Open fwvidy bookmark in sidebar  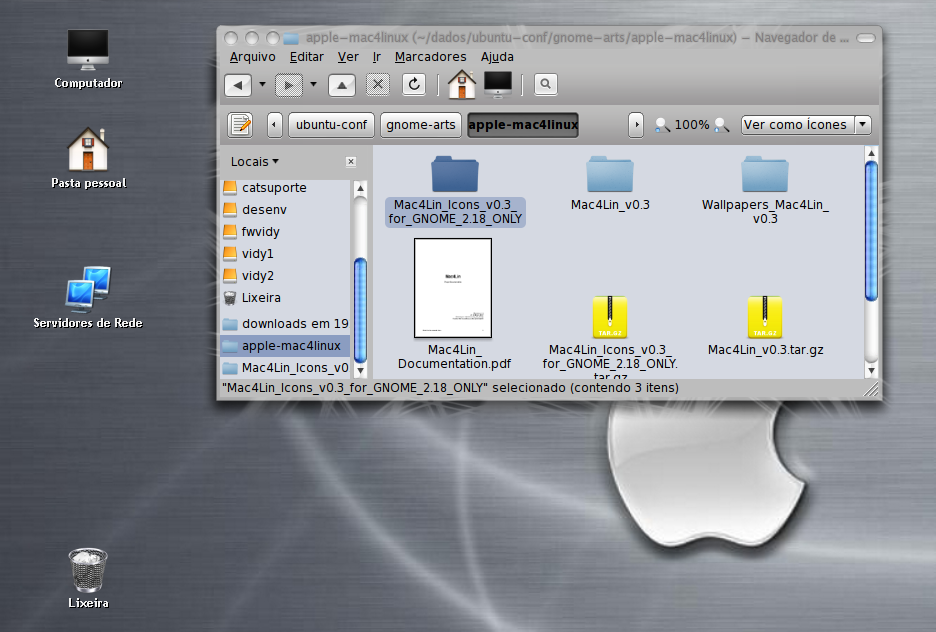pyautogui.click(x=285, y=232)
